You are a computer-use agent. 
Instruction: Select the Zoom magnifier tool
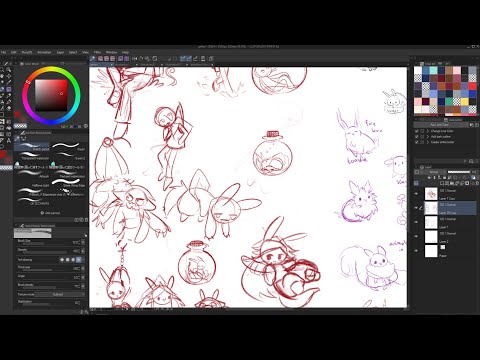click(x=8, y=70)
